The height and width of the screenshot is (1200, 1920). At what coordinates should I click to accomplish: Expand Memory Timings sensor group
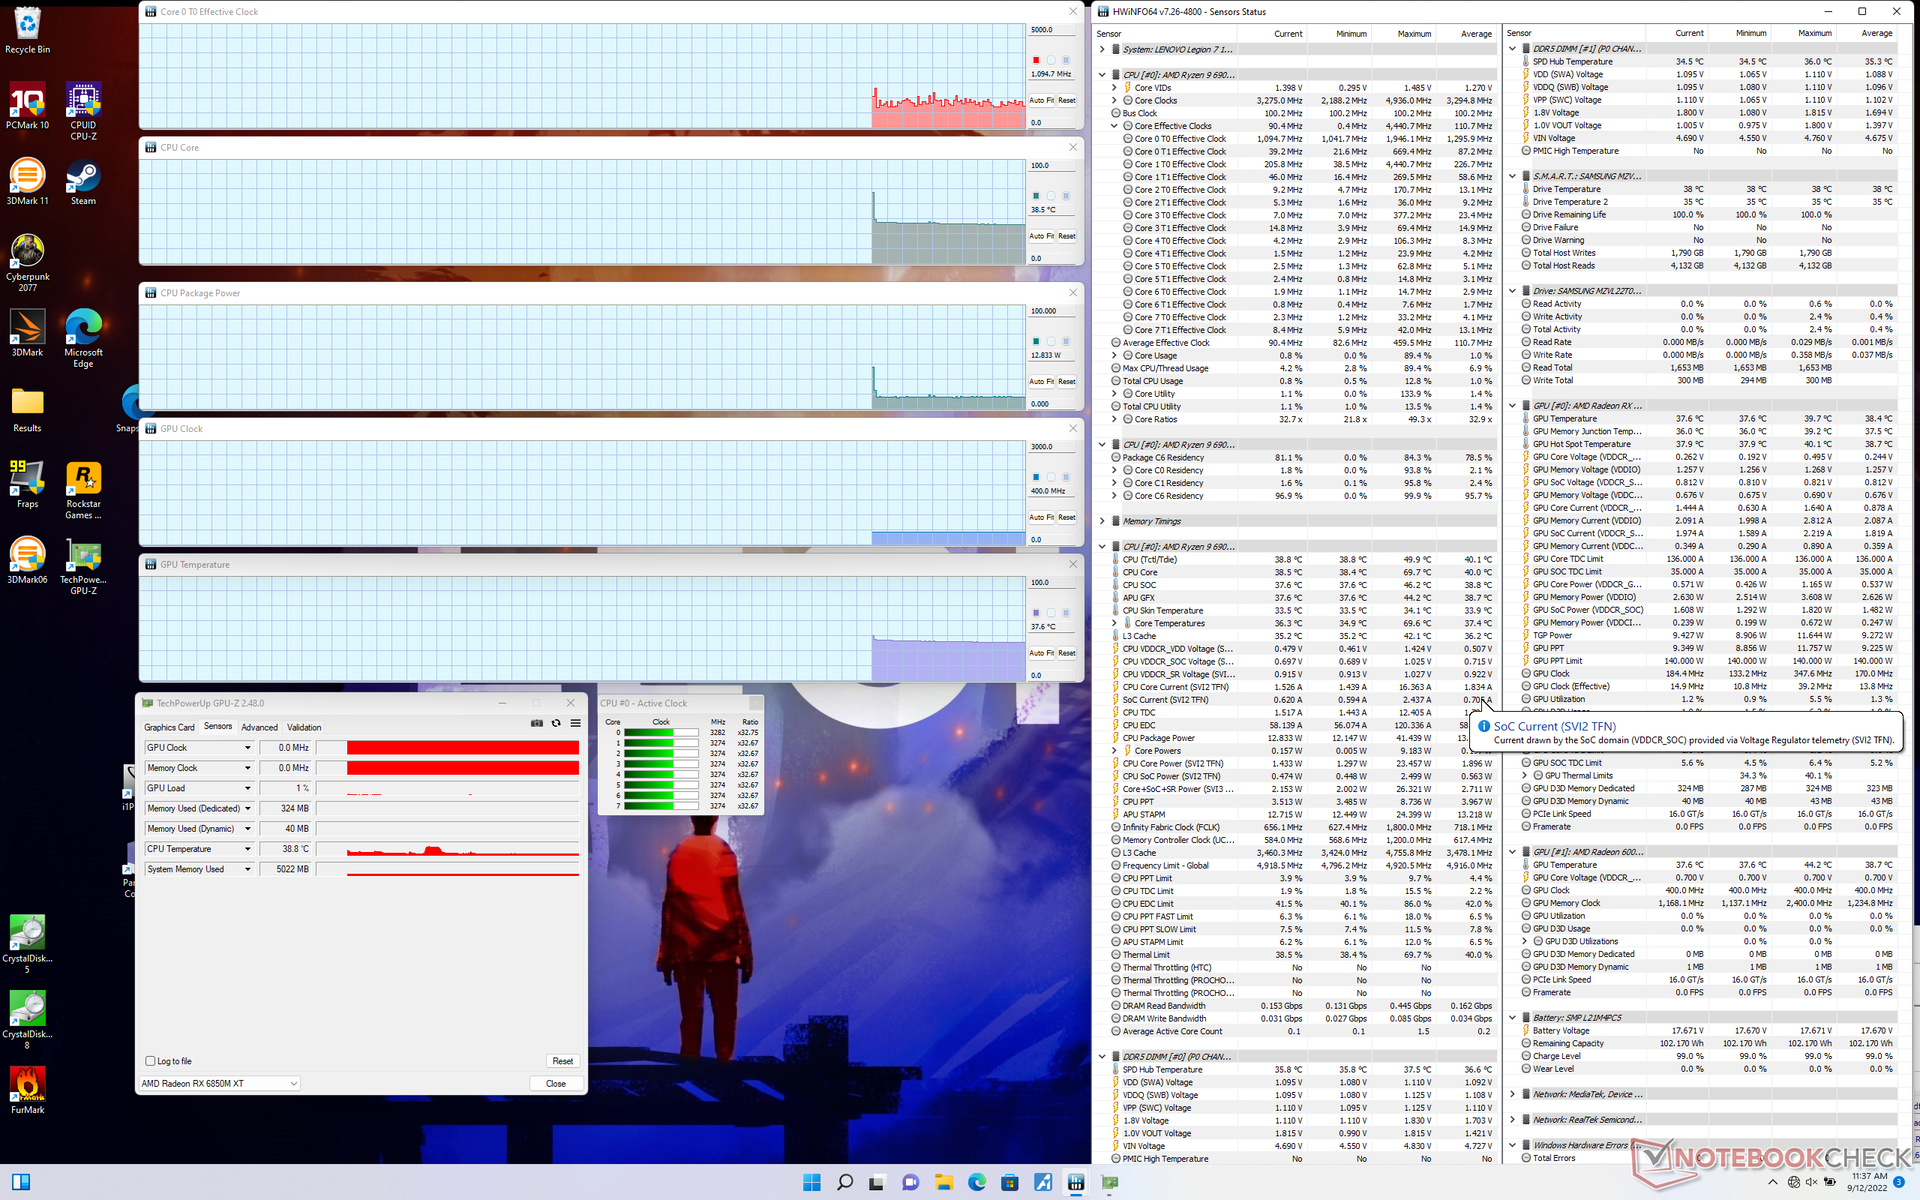coord(1102,521)
